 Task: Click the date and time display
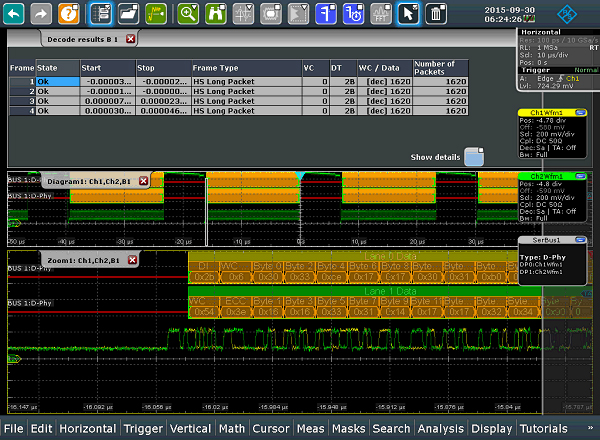(x=509, y=15)
